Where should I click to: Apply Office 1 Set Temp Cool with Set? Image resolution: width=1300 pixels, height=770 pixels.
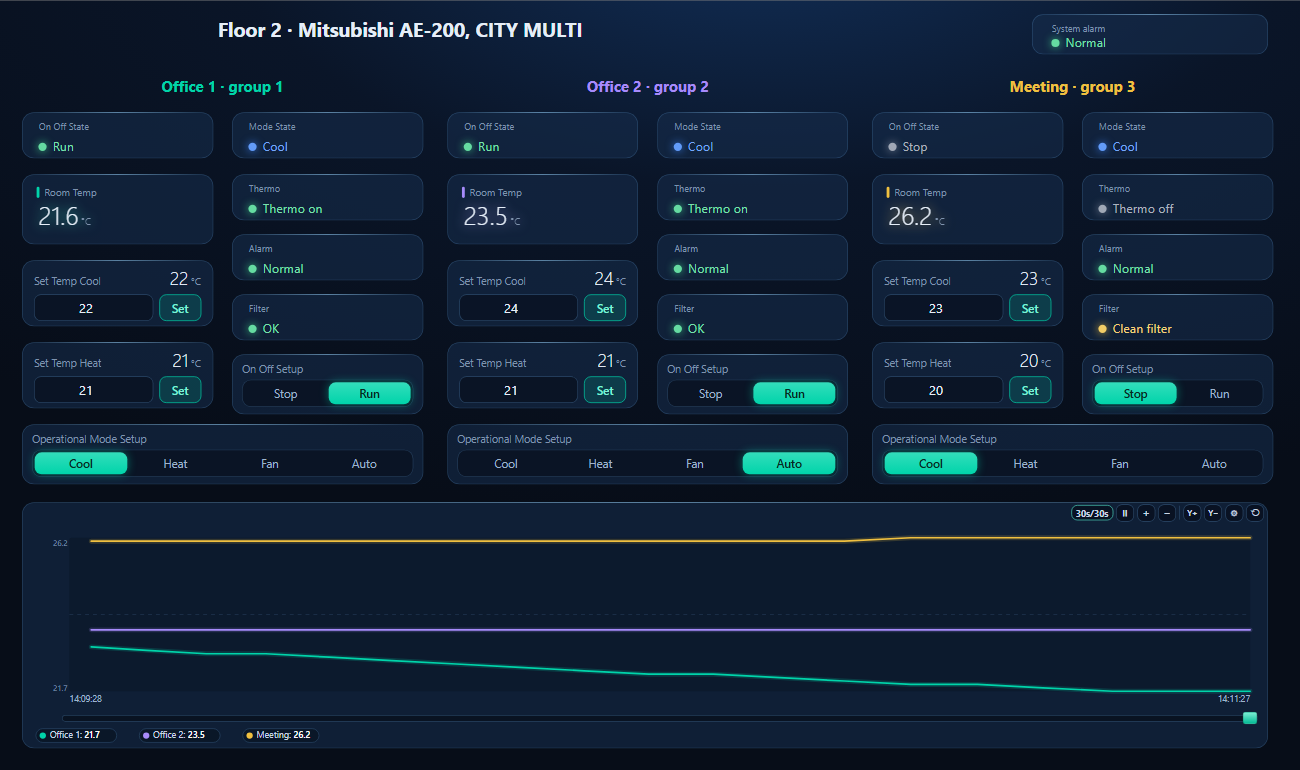(x=180, y=308)
